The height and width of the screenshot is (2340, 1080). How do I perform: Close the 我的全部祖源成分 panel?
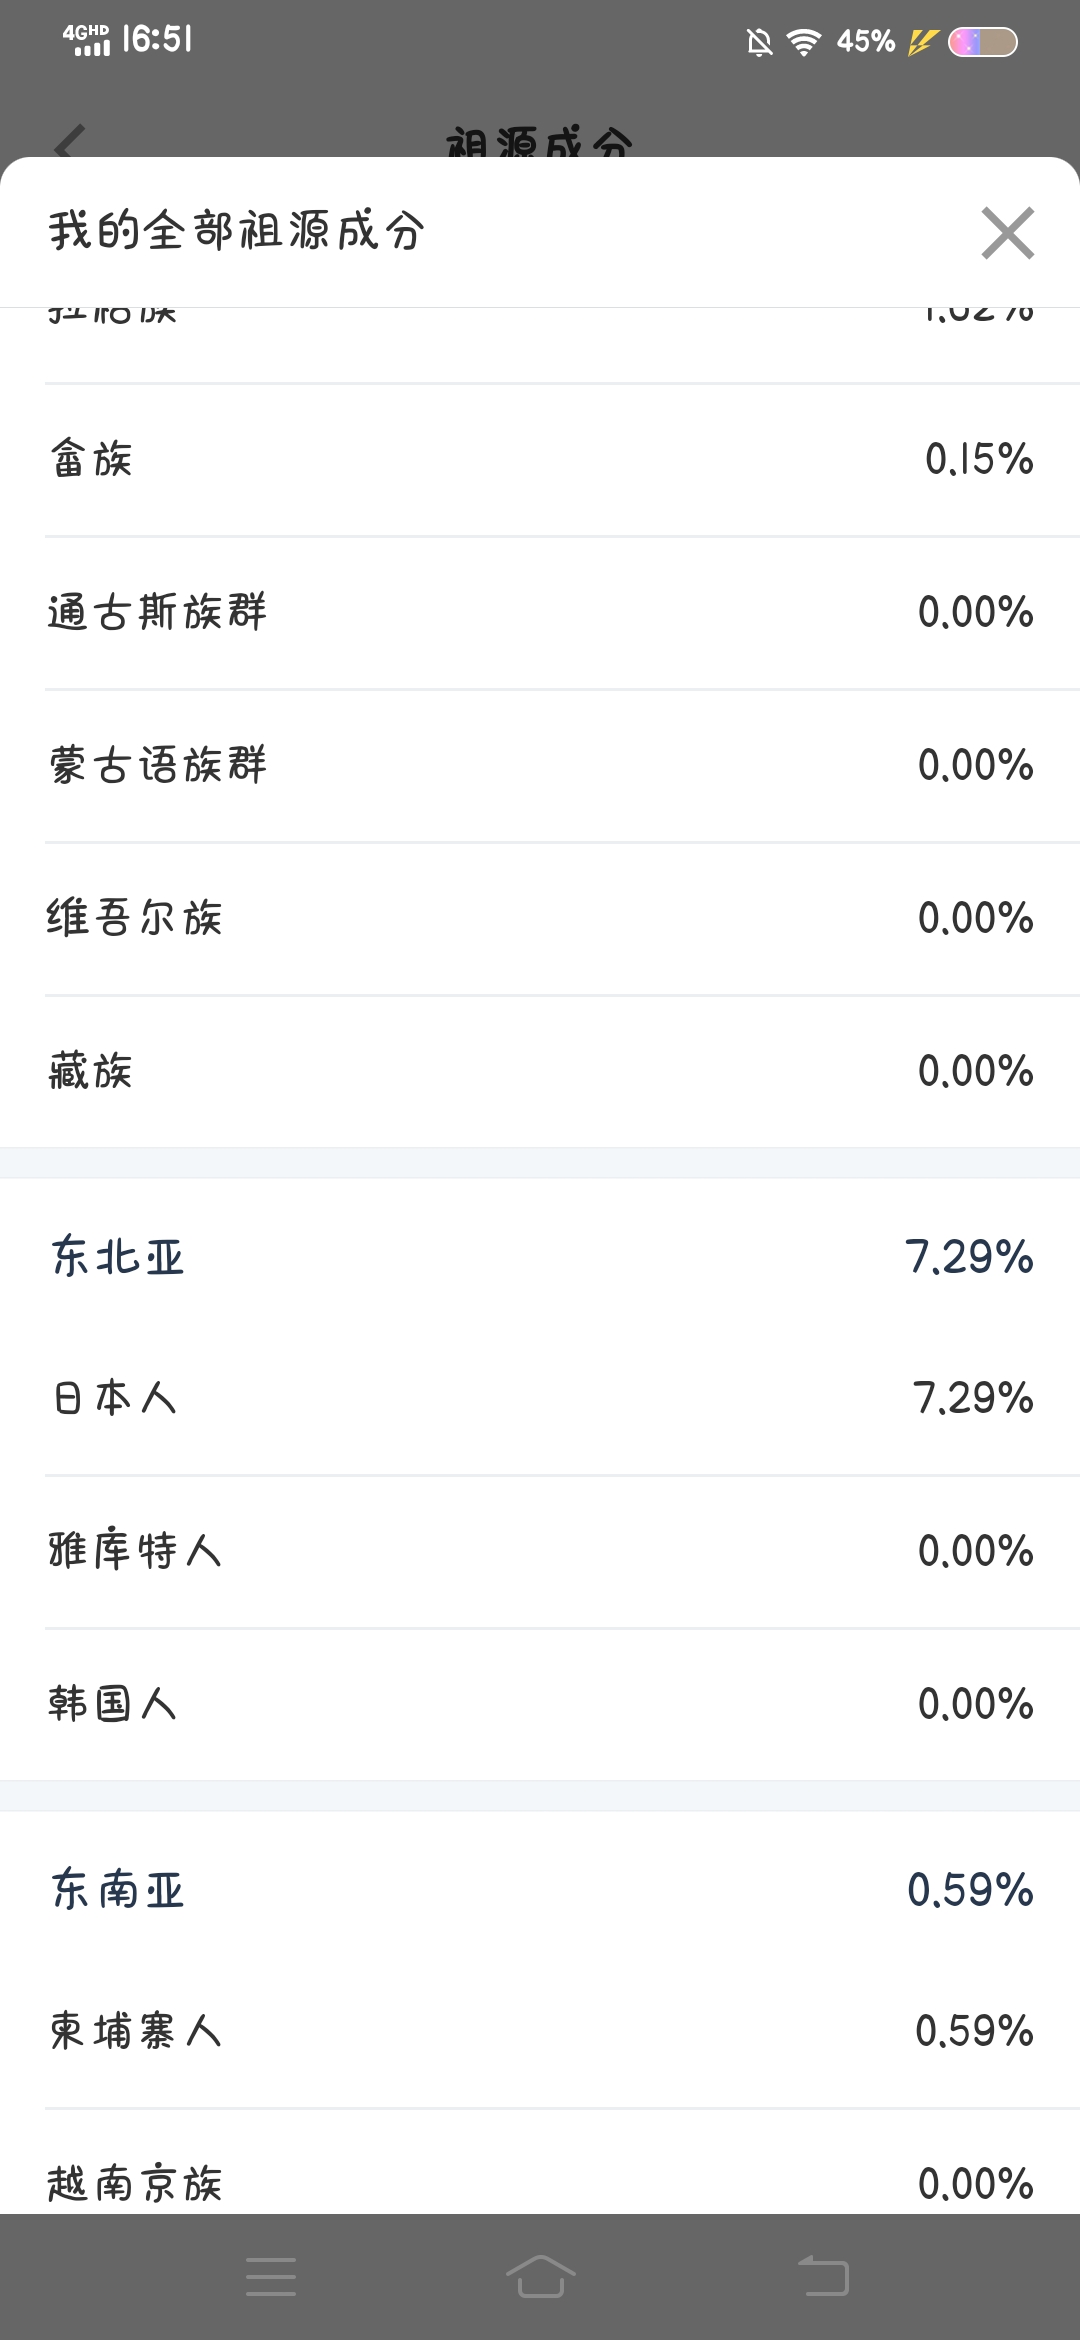(1007, 233)
